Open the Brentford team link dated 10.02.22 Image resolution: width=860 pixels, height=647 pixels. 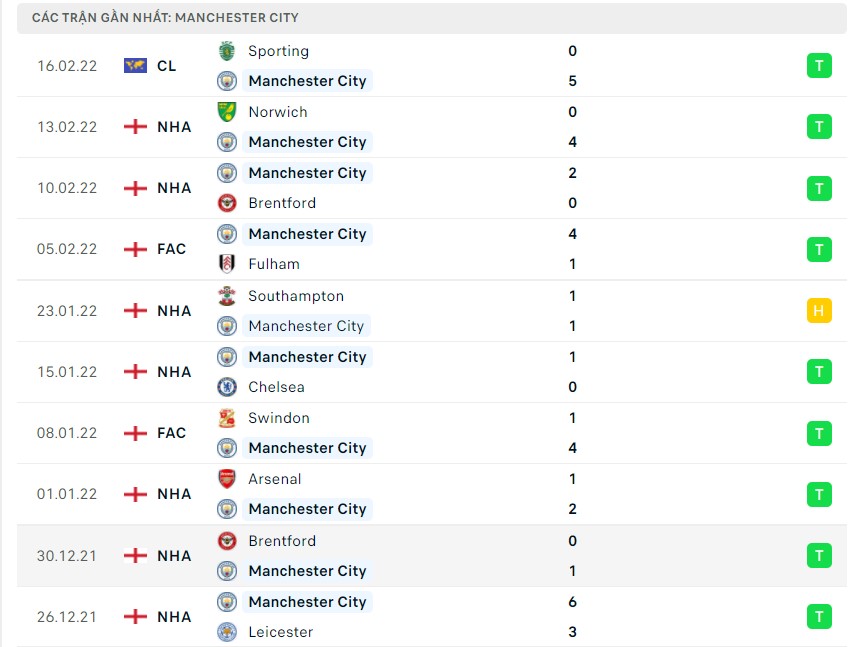pos(282,203)
